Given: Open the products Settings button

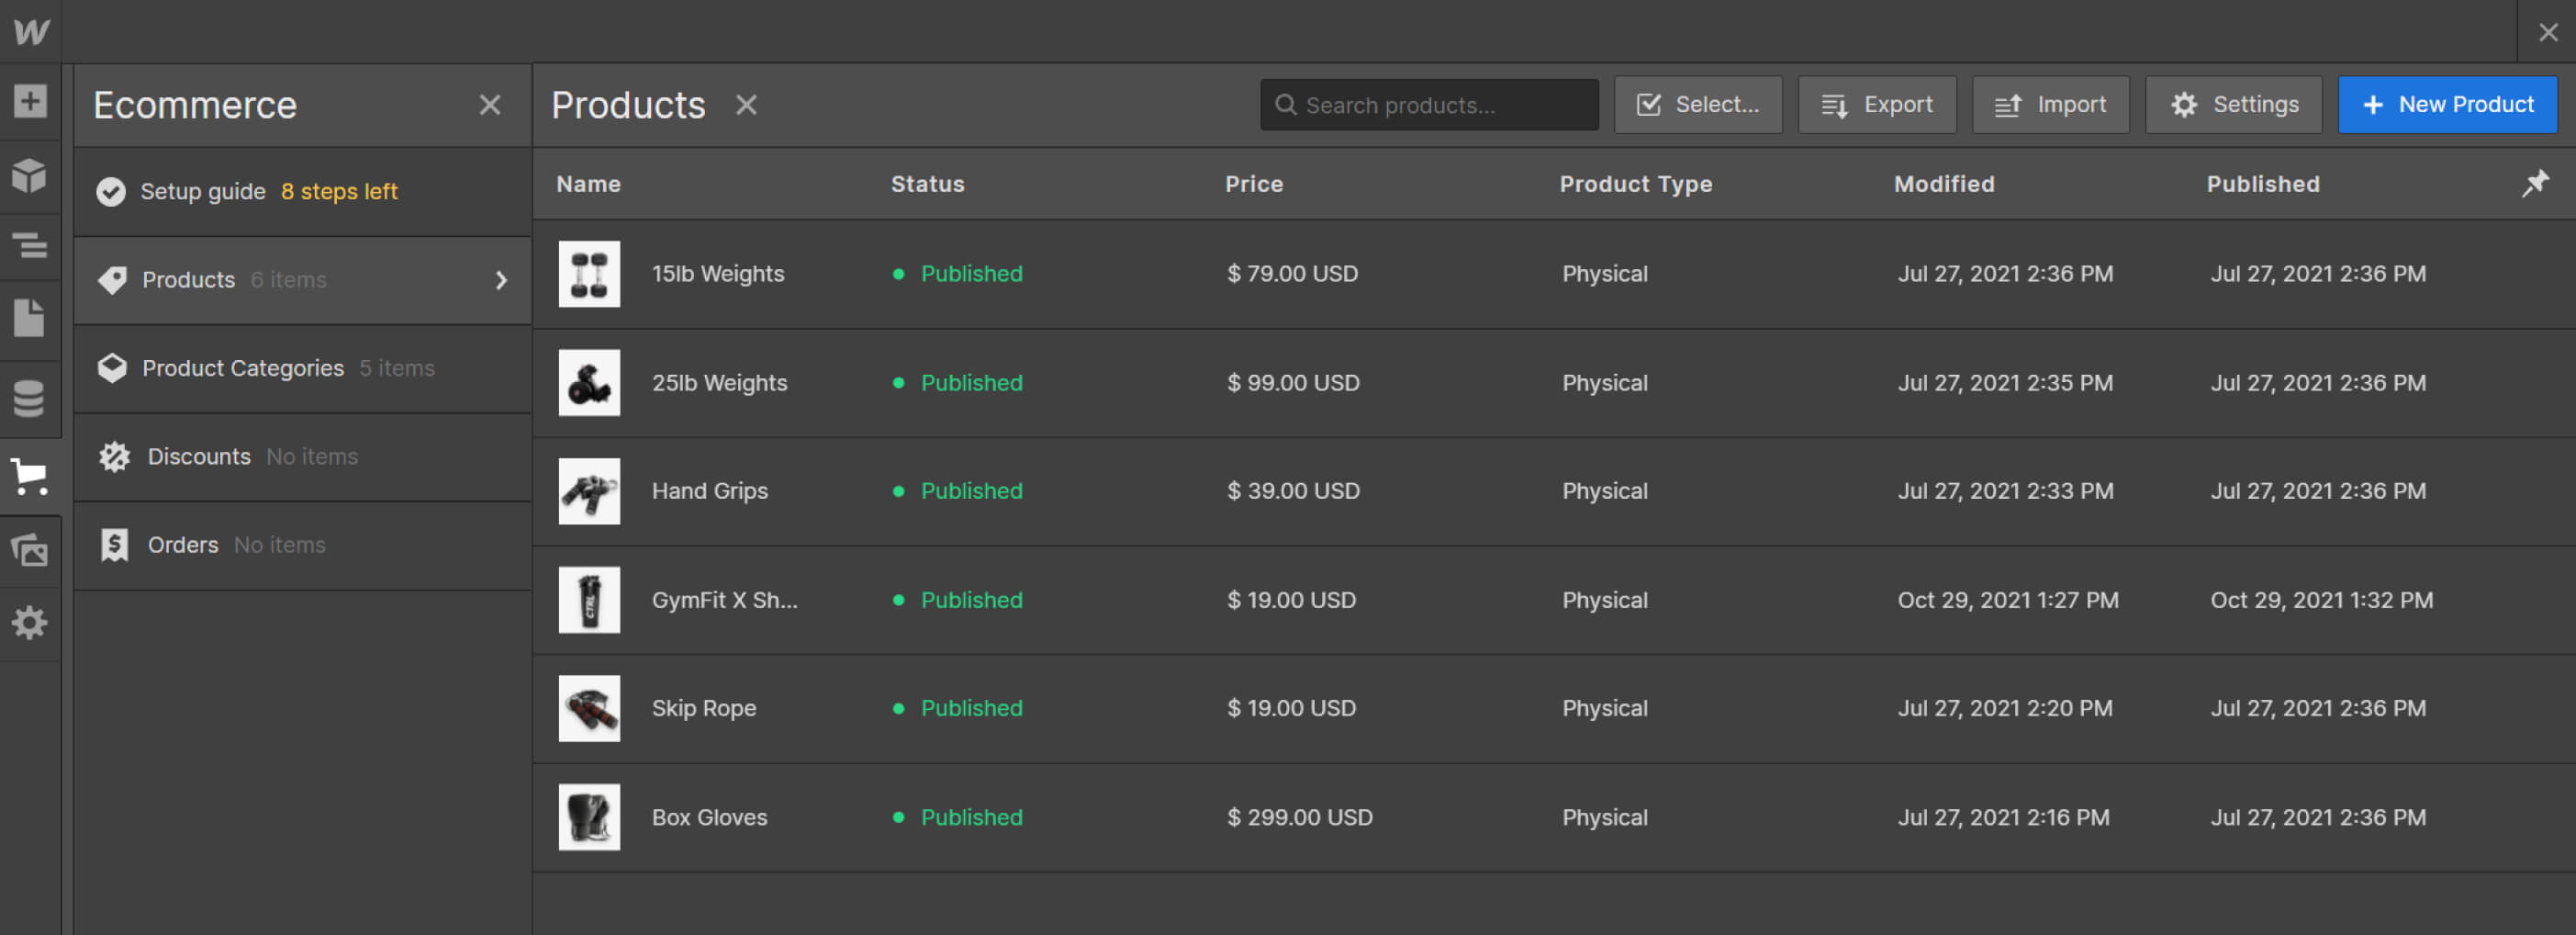Looking at the screenshot, I should [2234, 105].
